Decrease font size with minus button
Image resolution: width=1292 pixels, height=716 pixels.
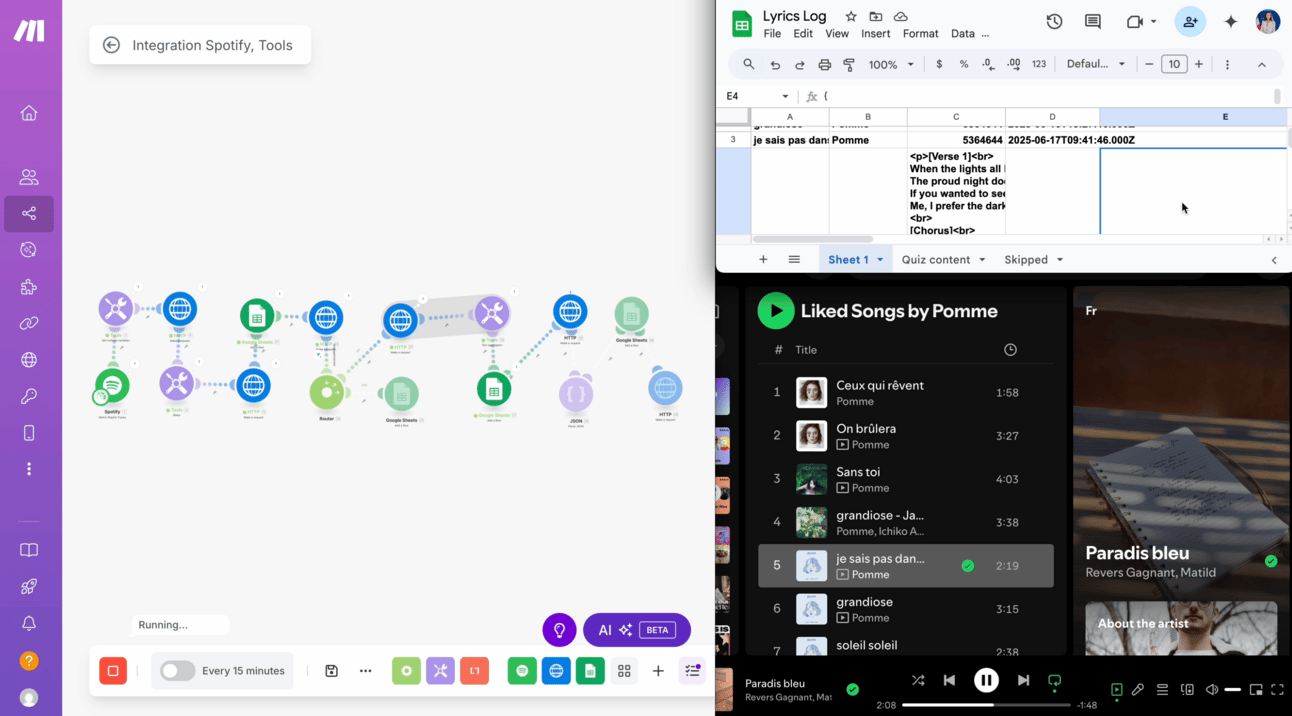click(1149, 64)
